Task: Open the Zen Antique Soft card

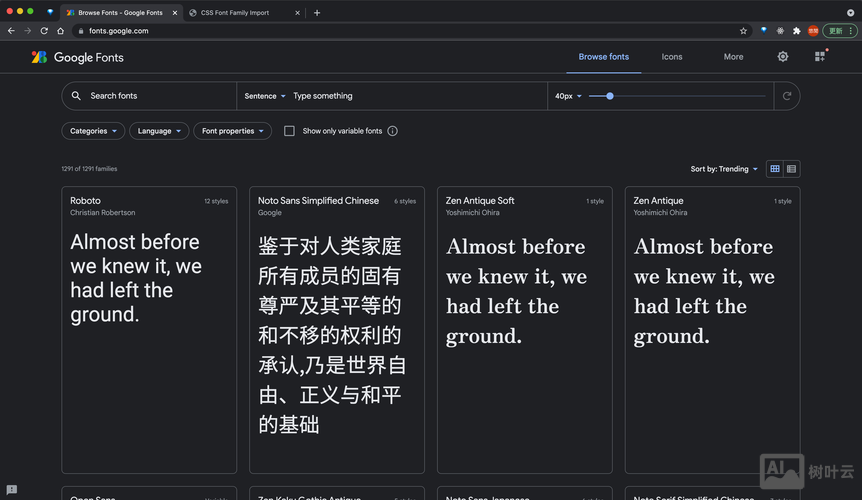Action: click(524, 330)
